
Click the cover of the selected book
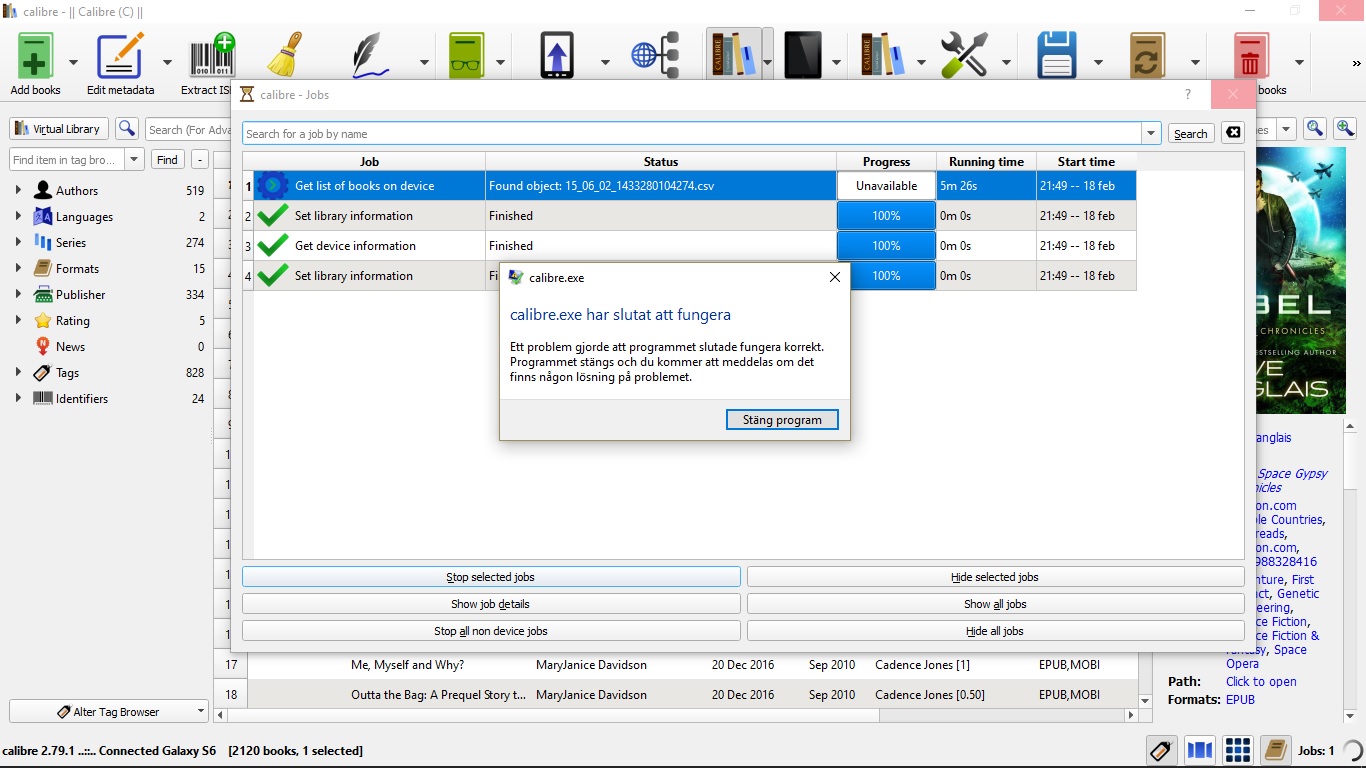(x=1301, y=281)
